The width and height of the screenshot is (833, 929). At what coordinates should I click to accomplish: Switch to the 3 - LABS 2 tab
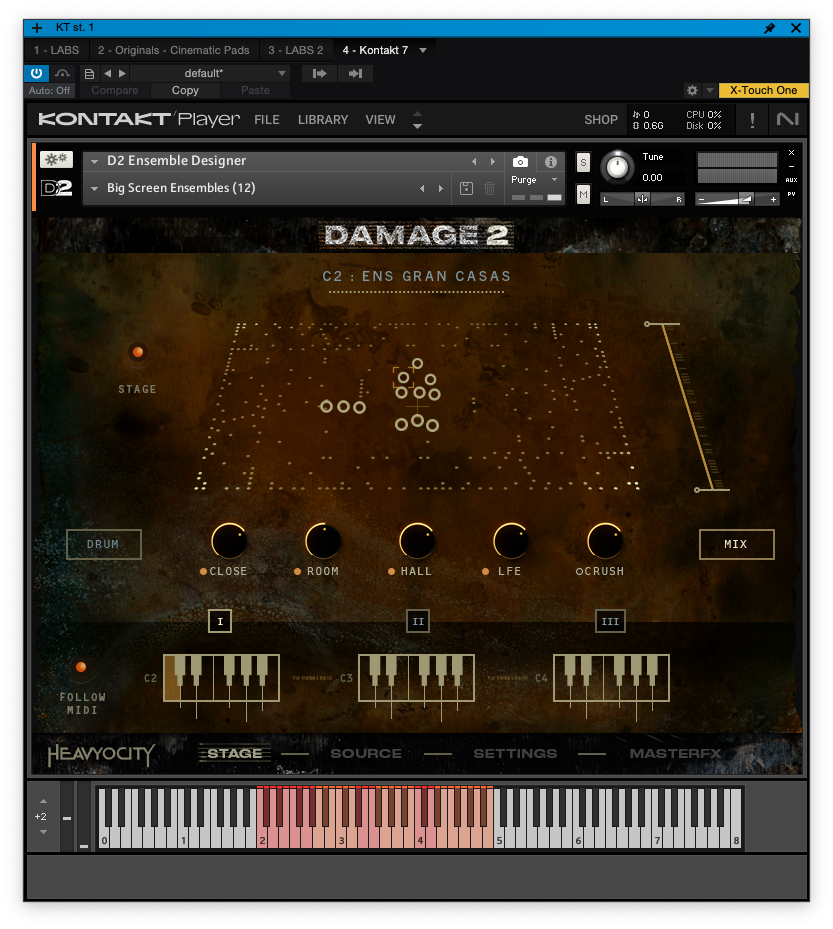(296, 50)
